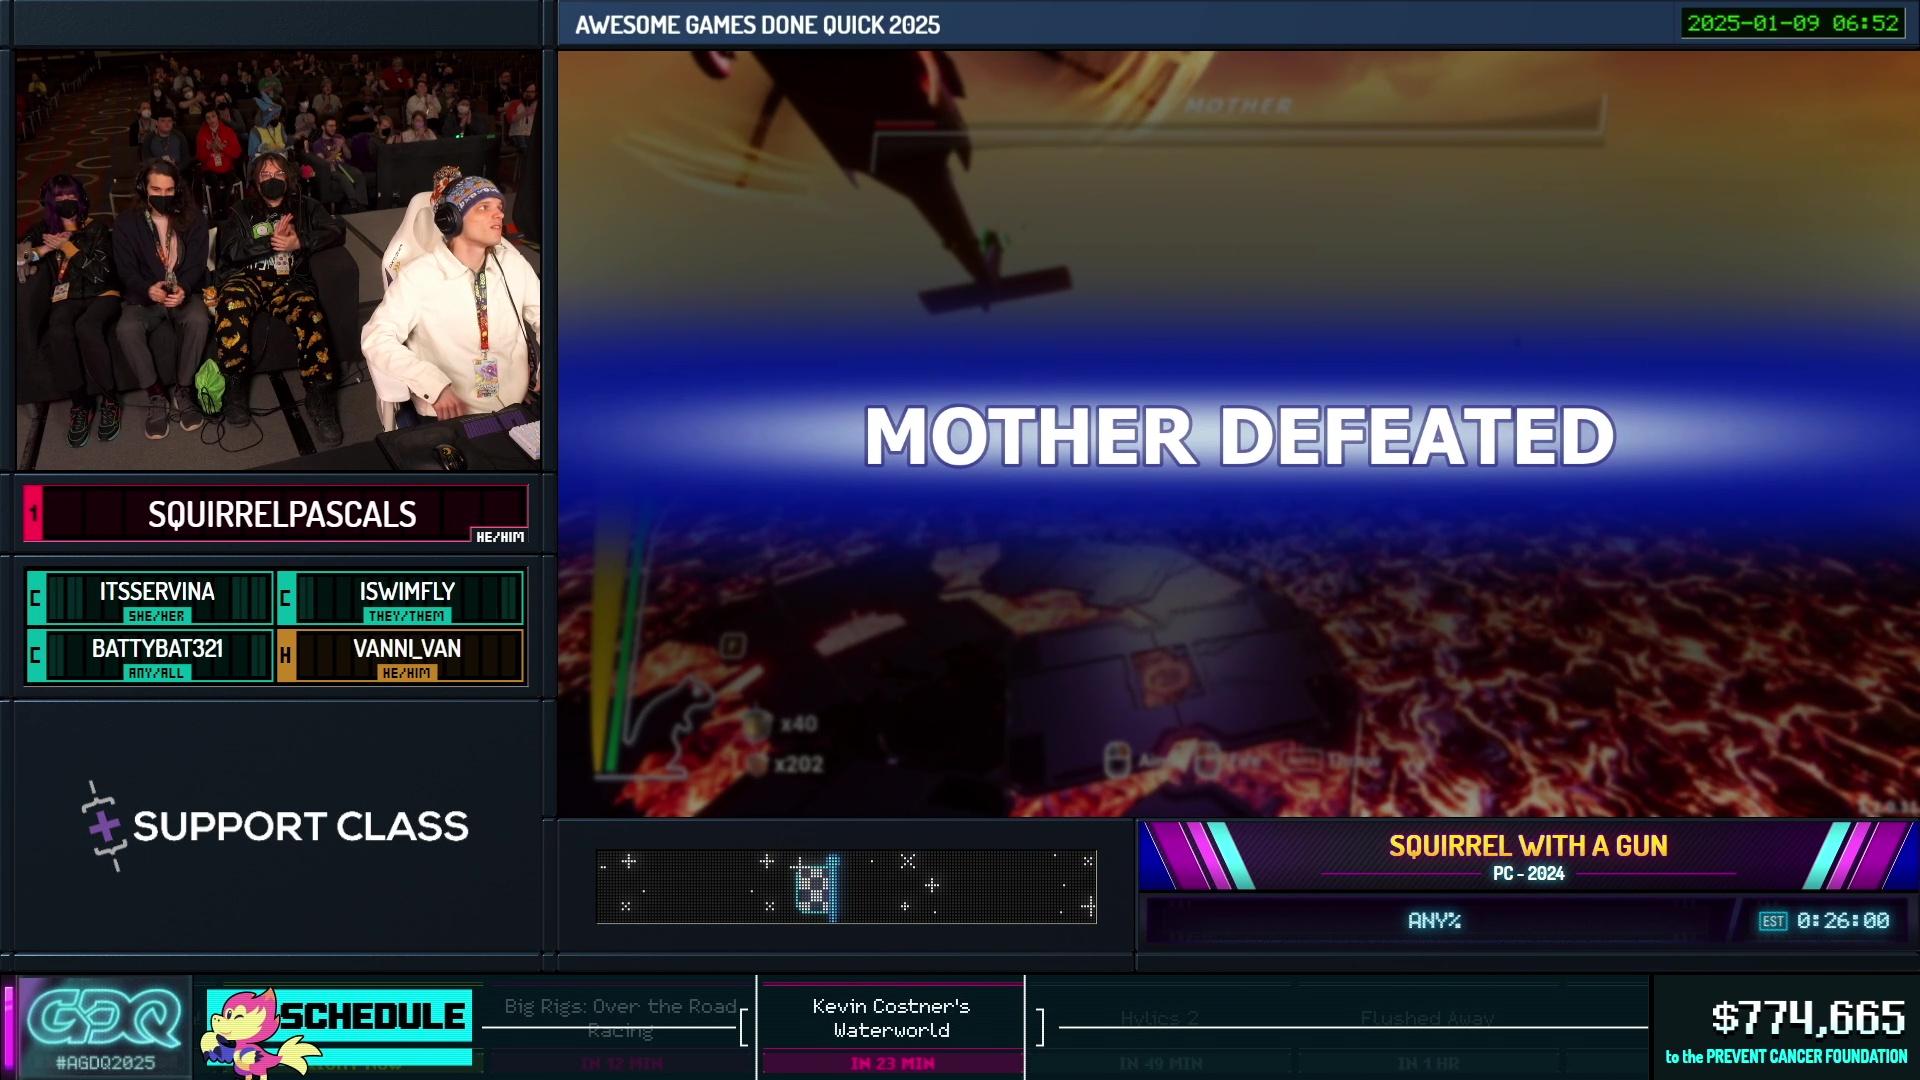The width and height of the screenshot is (1920, 1080).
Task: Click the SHE/HER pronoun tag
Action: [x=157, y=616]
